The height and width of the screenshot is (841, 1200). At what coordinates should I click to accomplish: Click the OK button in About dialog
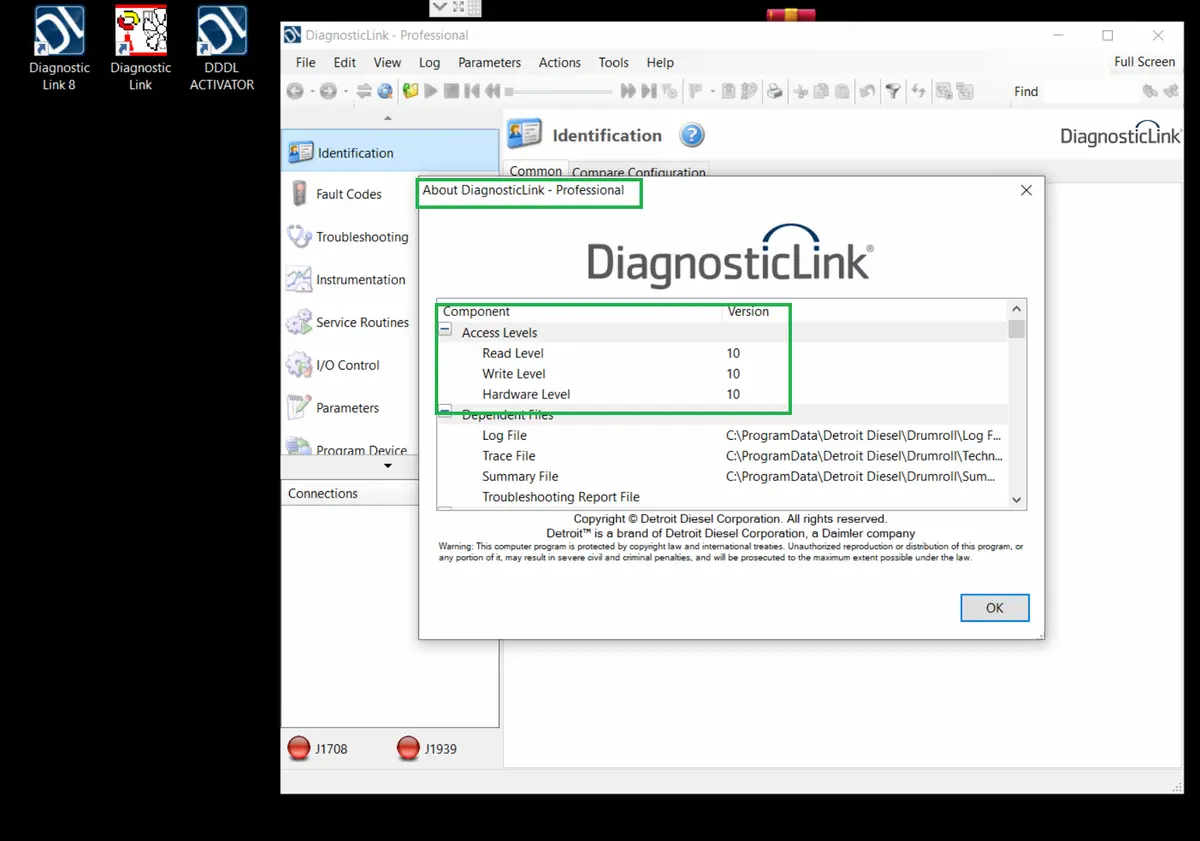point(994,608)
